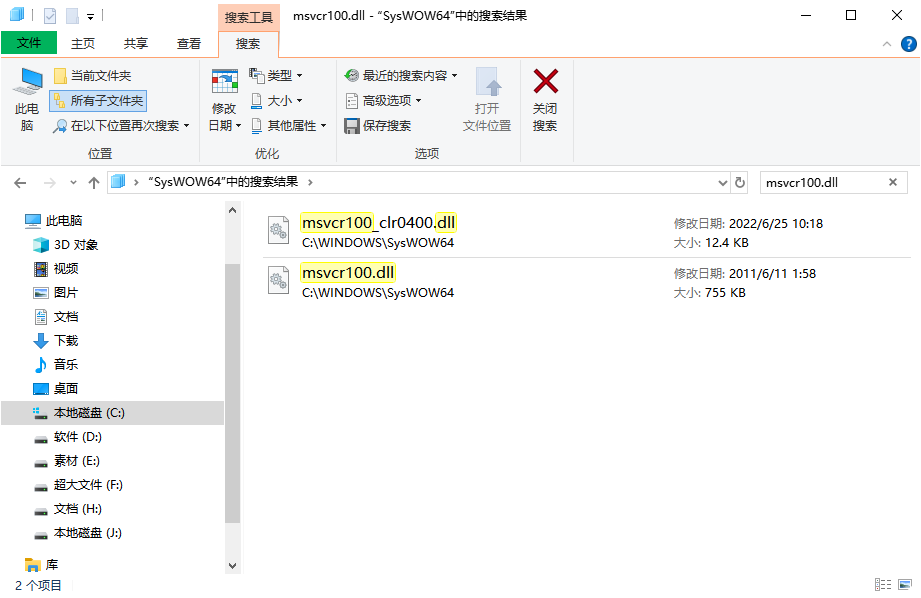Switch to the Home tab
Screen dimensions: 921x598
pos(83,43)
